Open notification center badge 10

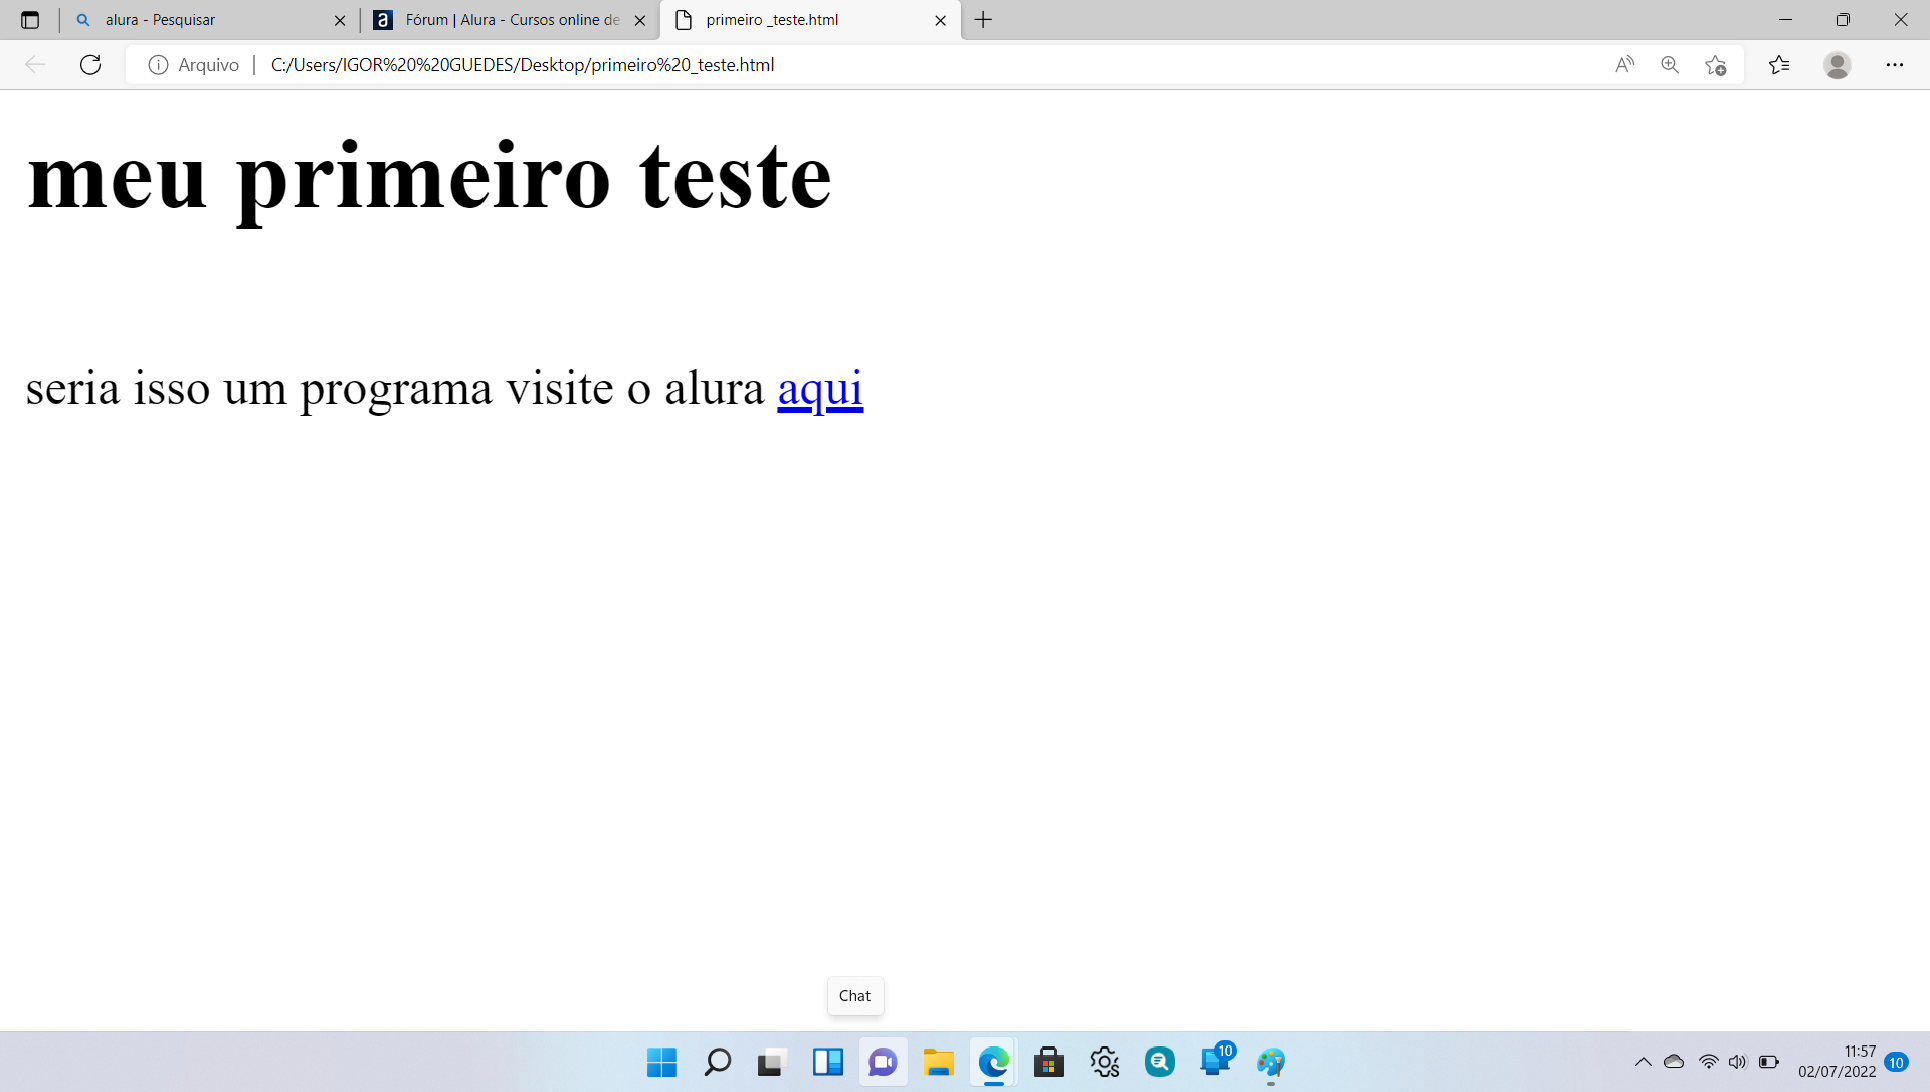coord(1897,1062)
